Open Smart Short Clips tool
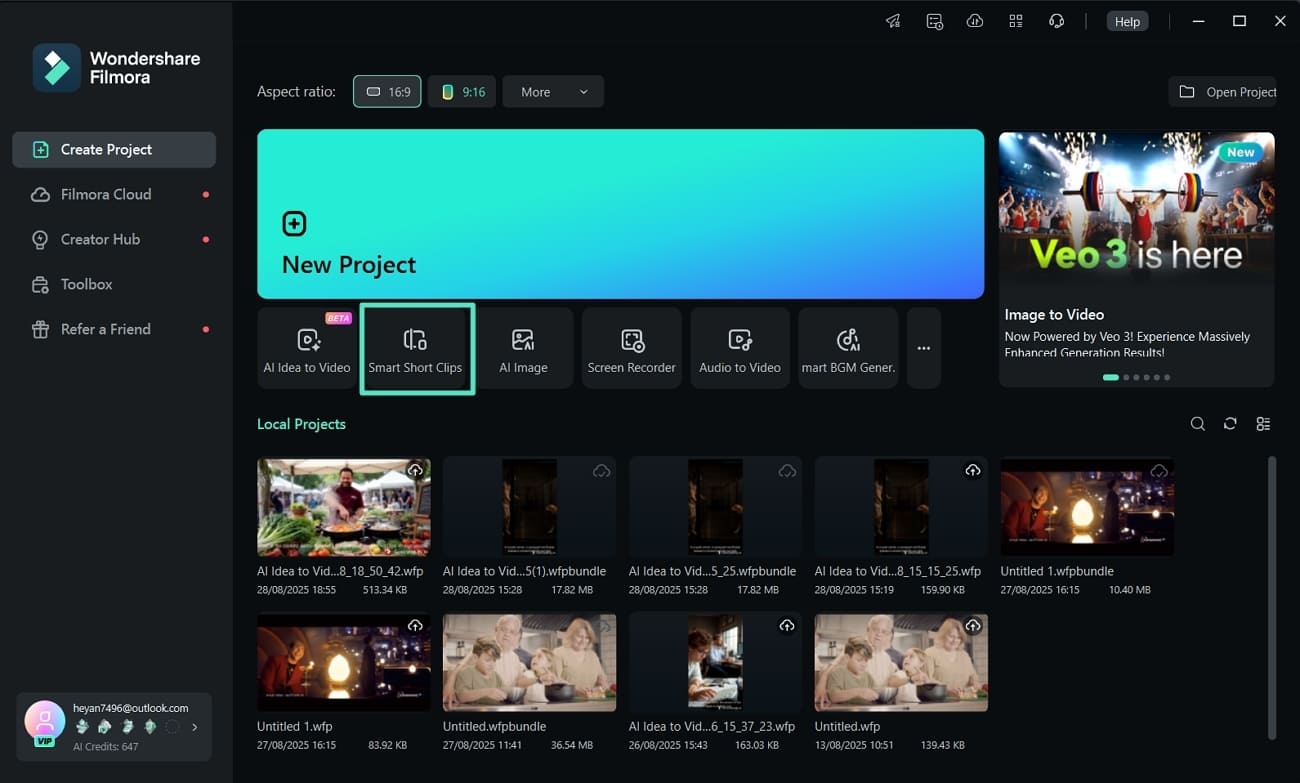This screenshot has height=783, width=1300. [415, 348]
